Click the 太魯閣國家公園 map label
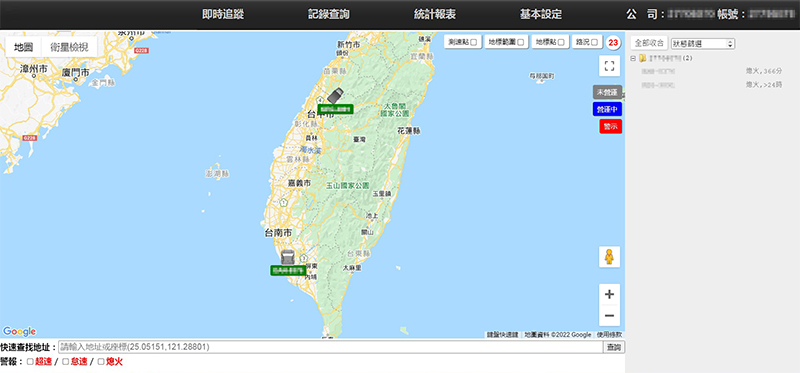The height and width of the screenshot is (373, 800). [x=395, y=110]
